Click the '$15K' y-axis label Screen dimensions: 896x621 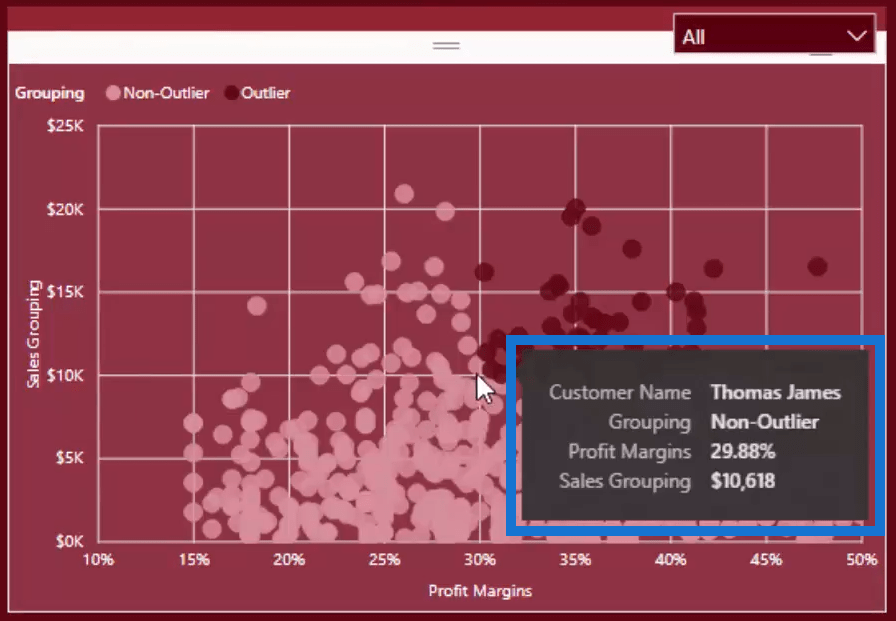tap(65, 293)
